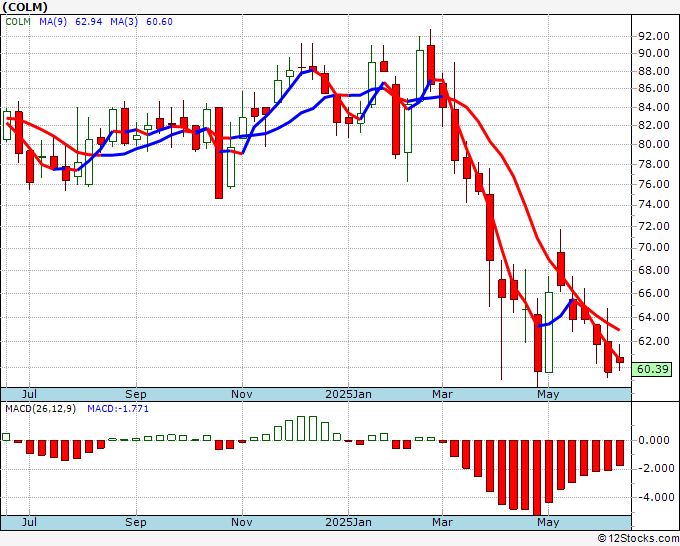Image resolution: width=680 pixels, height=546 pixels.
Task: Click the 84.00 price axis label
Action: 654,107
